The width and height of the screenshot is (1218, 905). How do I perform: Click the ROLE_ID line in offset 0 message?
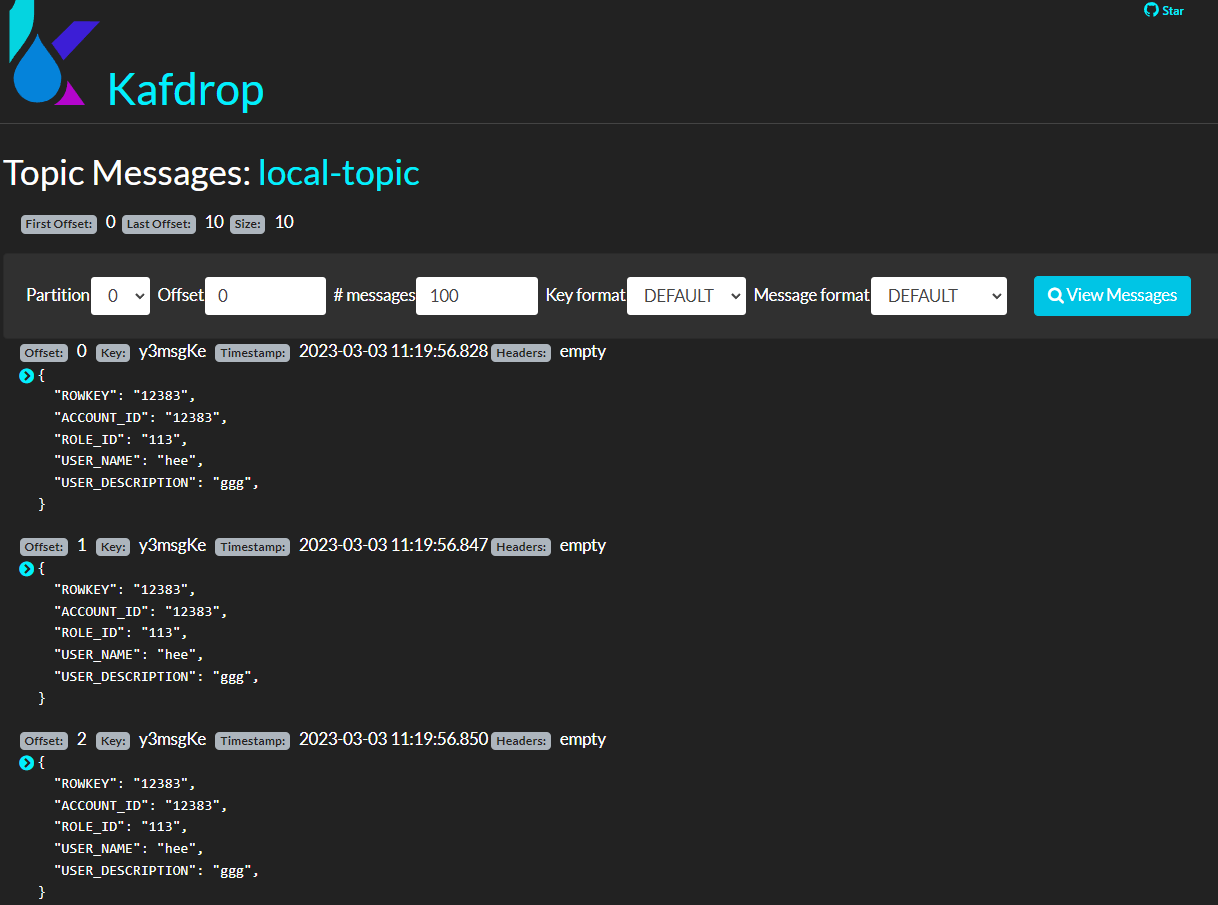[121, 439]
